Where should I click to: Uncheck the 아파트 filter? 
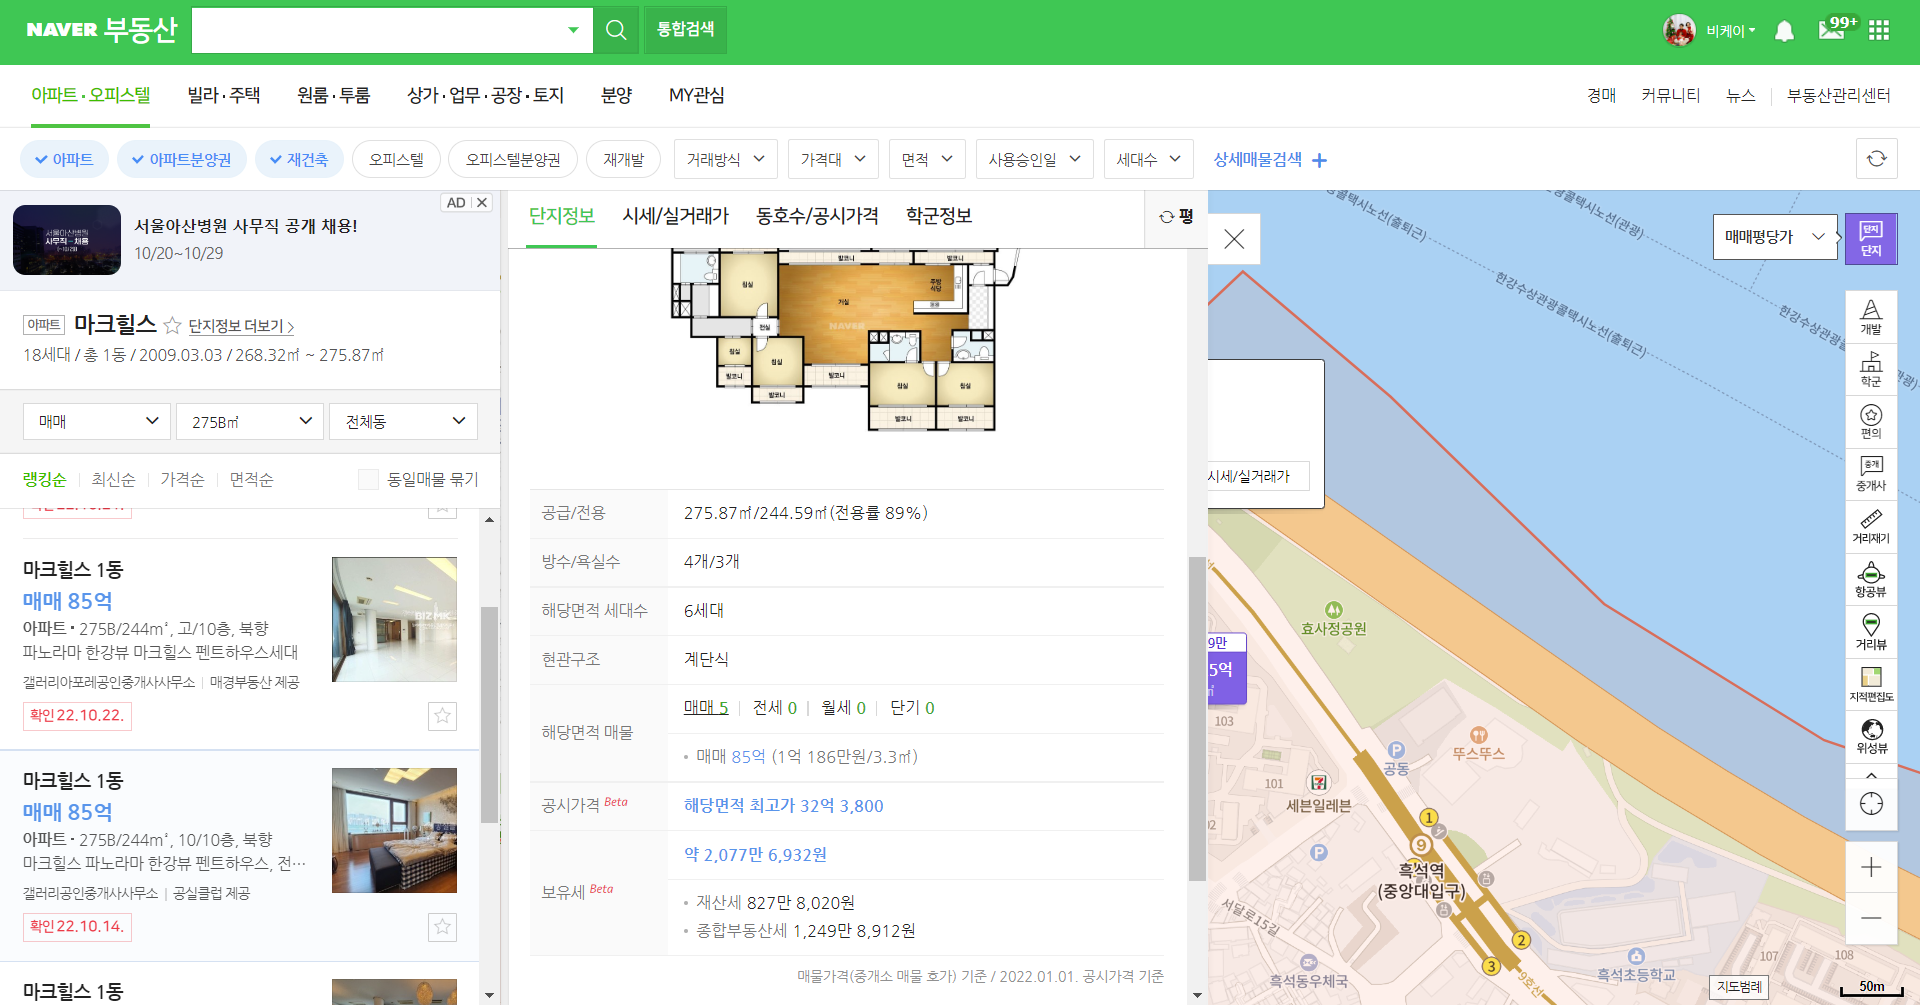coord(63,159)
